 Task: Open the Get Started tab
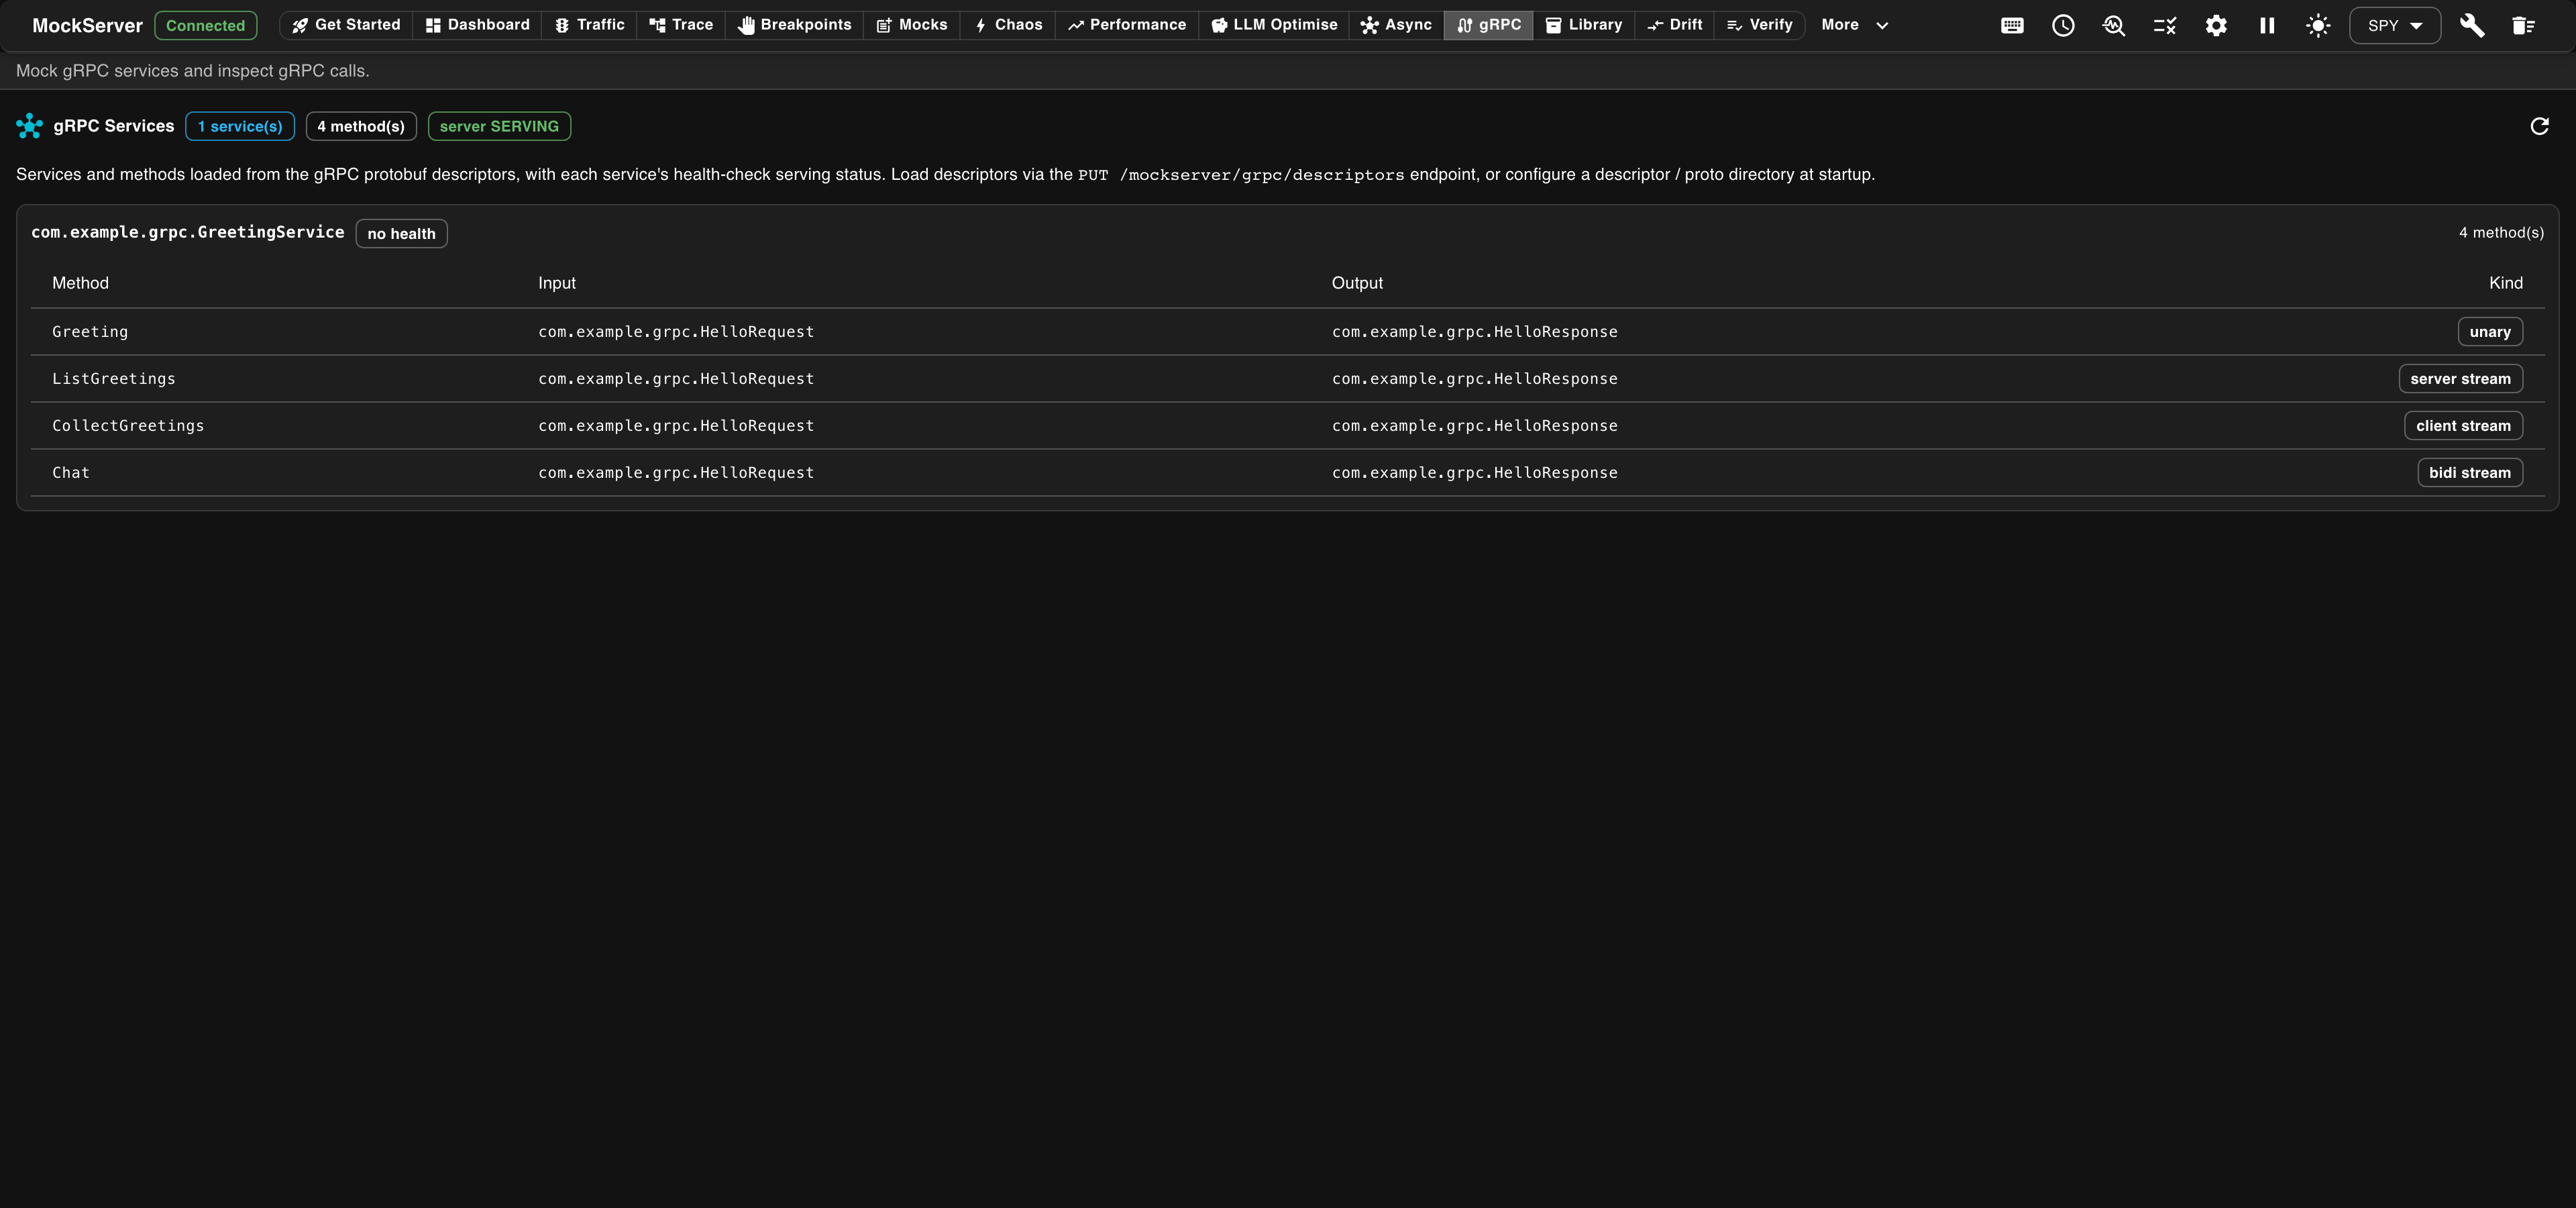click(346, 25)
